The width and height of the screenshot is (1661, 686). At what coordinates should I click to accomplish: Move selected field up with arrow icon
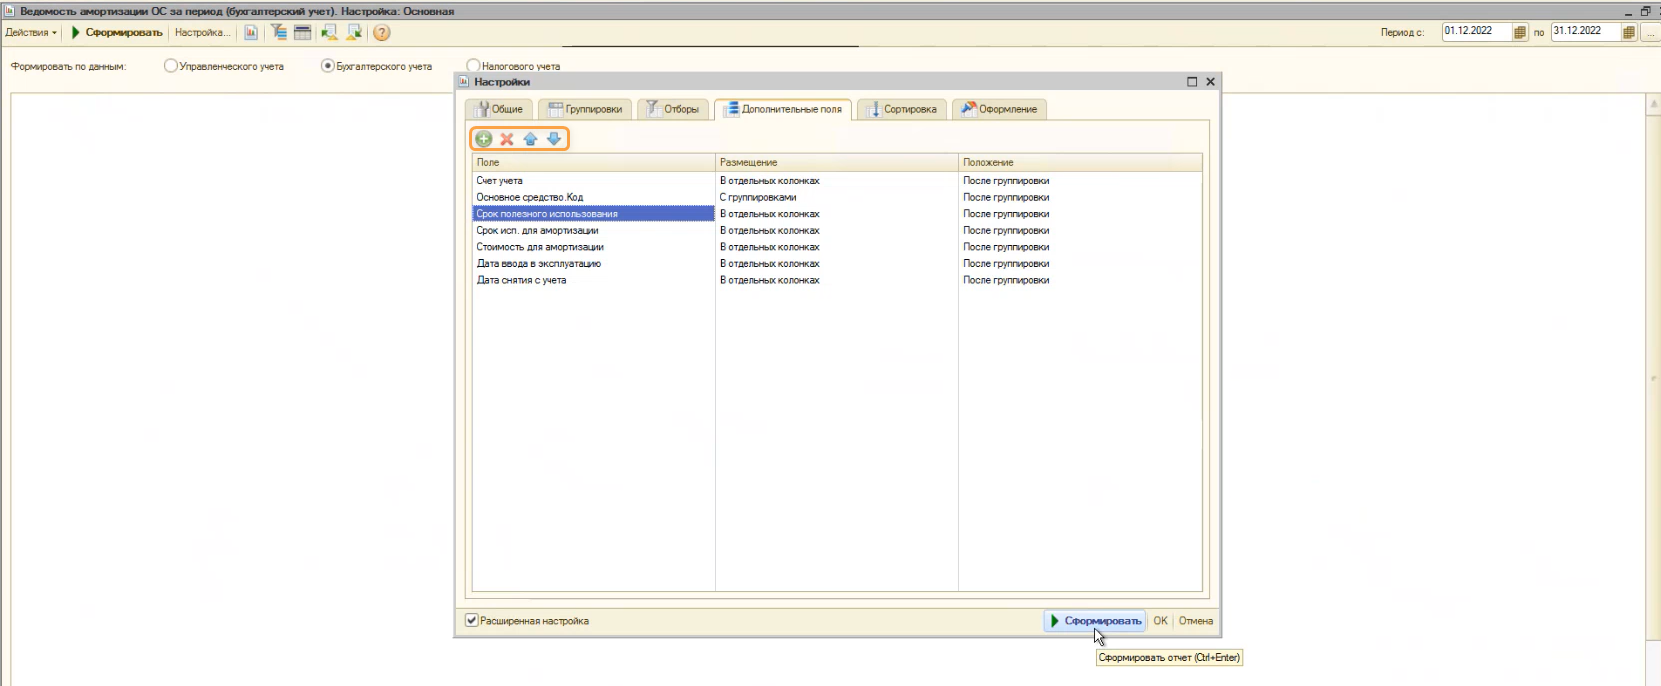click(x=530, y=139)
